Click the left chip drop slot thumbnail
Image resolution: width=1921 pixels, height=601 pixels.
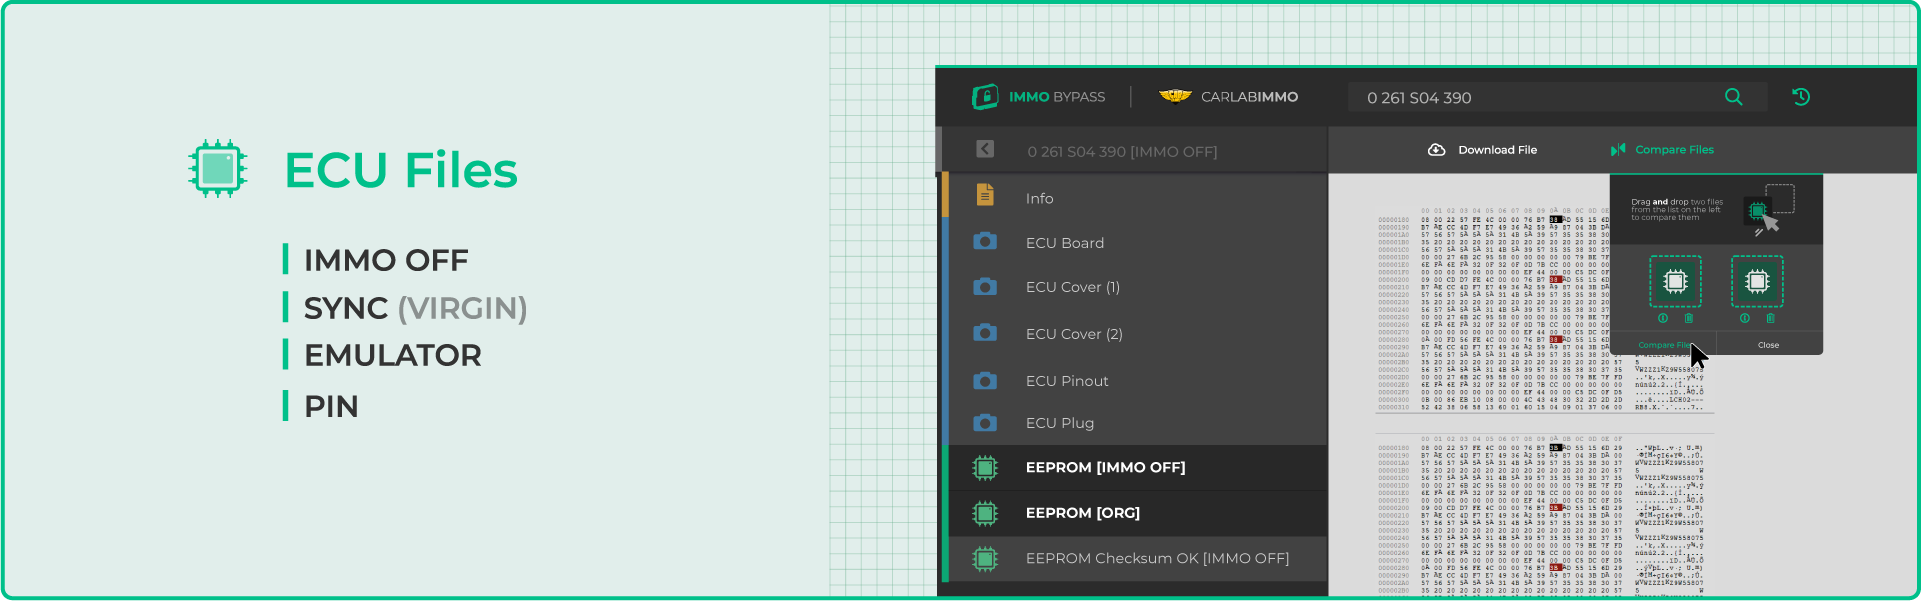1675,281
